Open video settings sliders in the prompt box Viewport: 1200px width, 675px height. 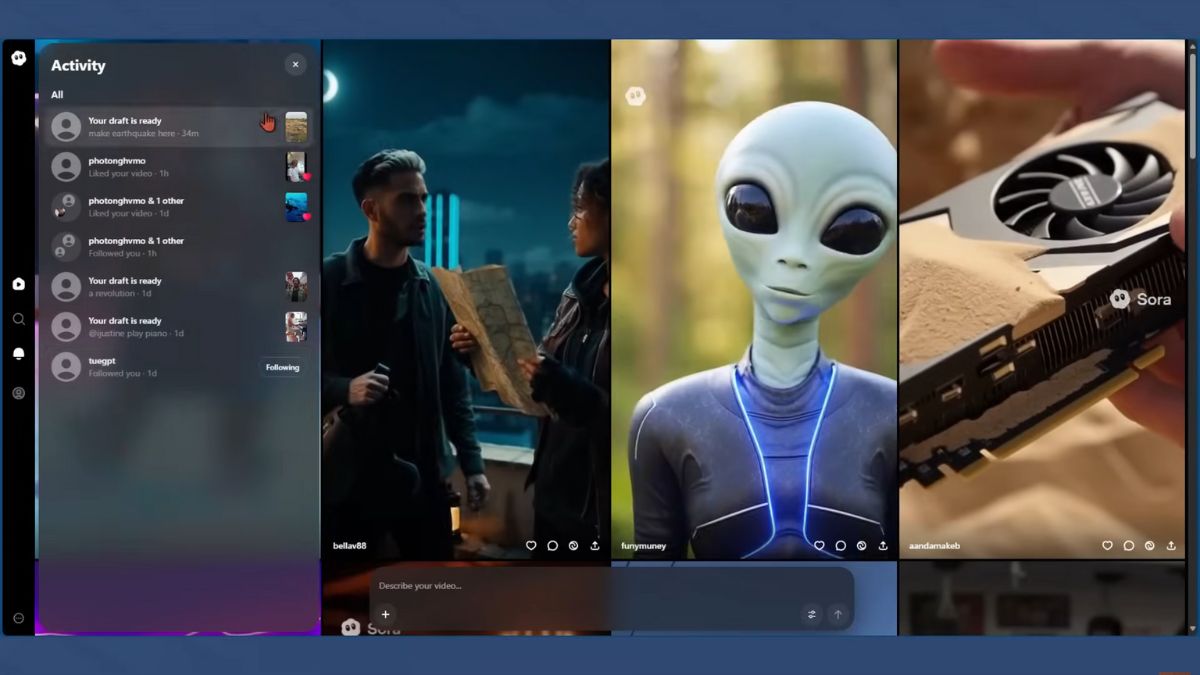coord(811,615)
